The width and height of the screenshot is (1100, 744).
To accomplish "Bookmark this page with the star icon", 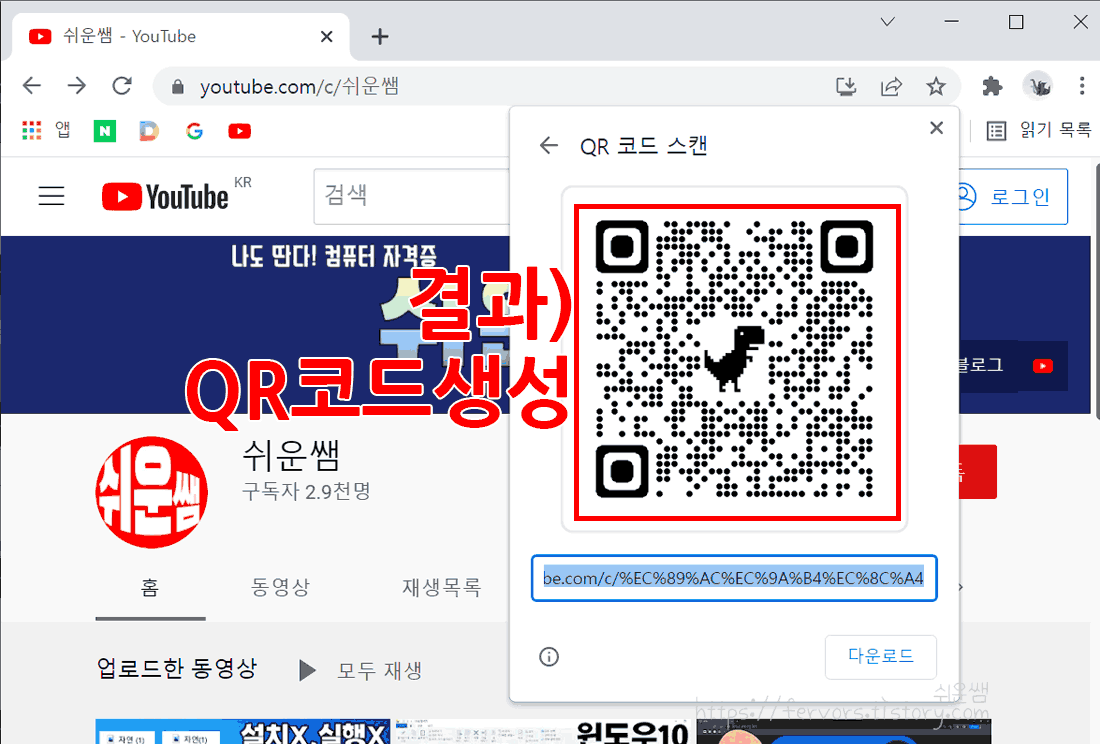I will coord(936,87).
